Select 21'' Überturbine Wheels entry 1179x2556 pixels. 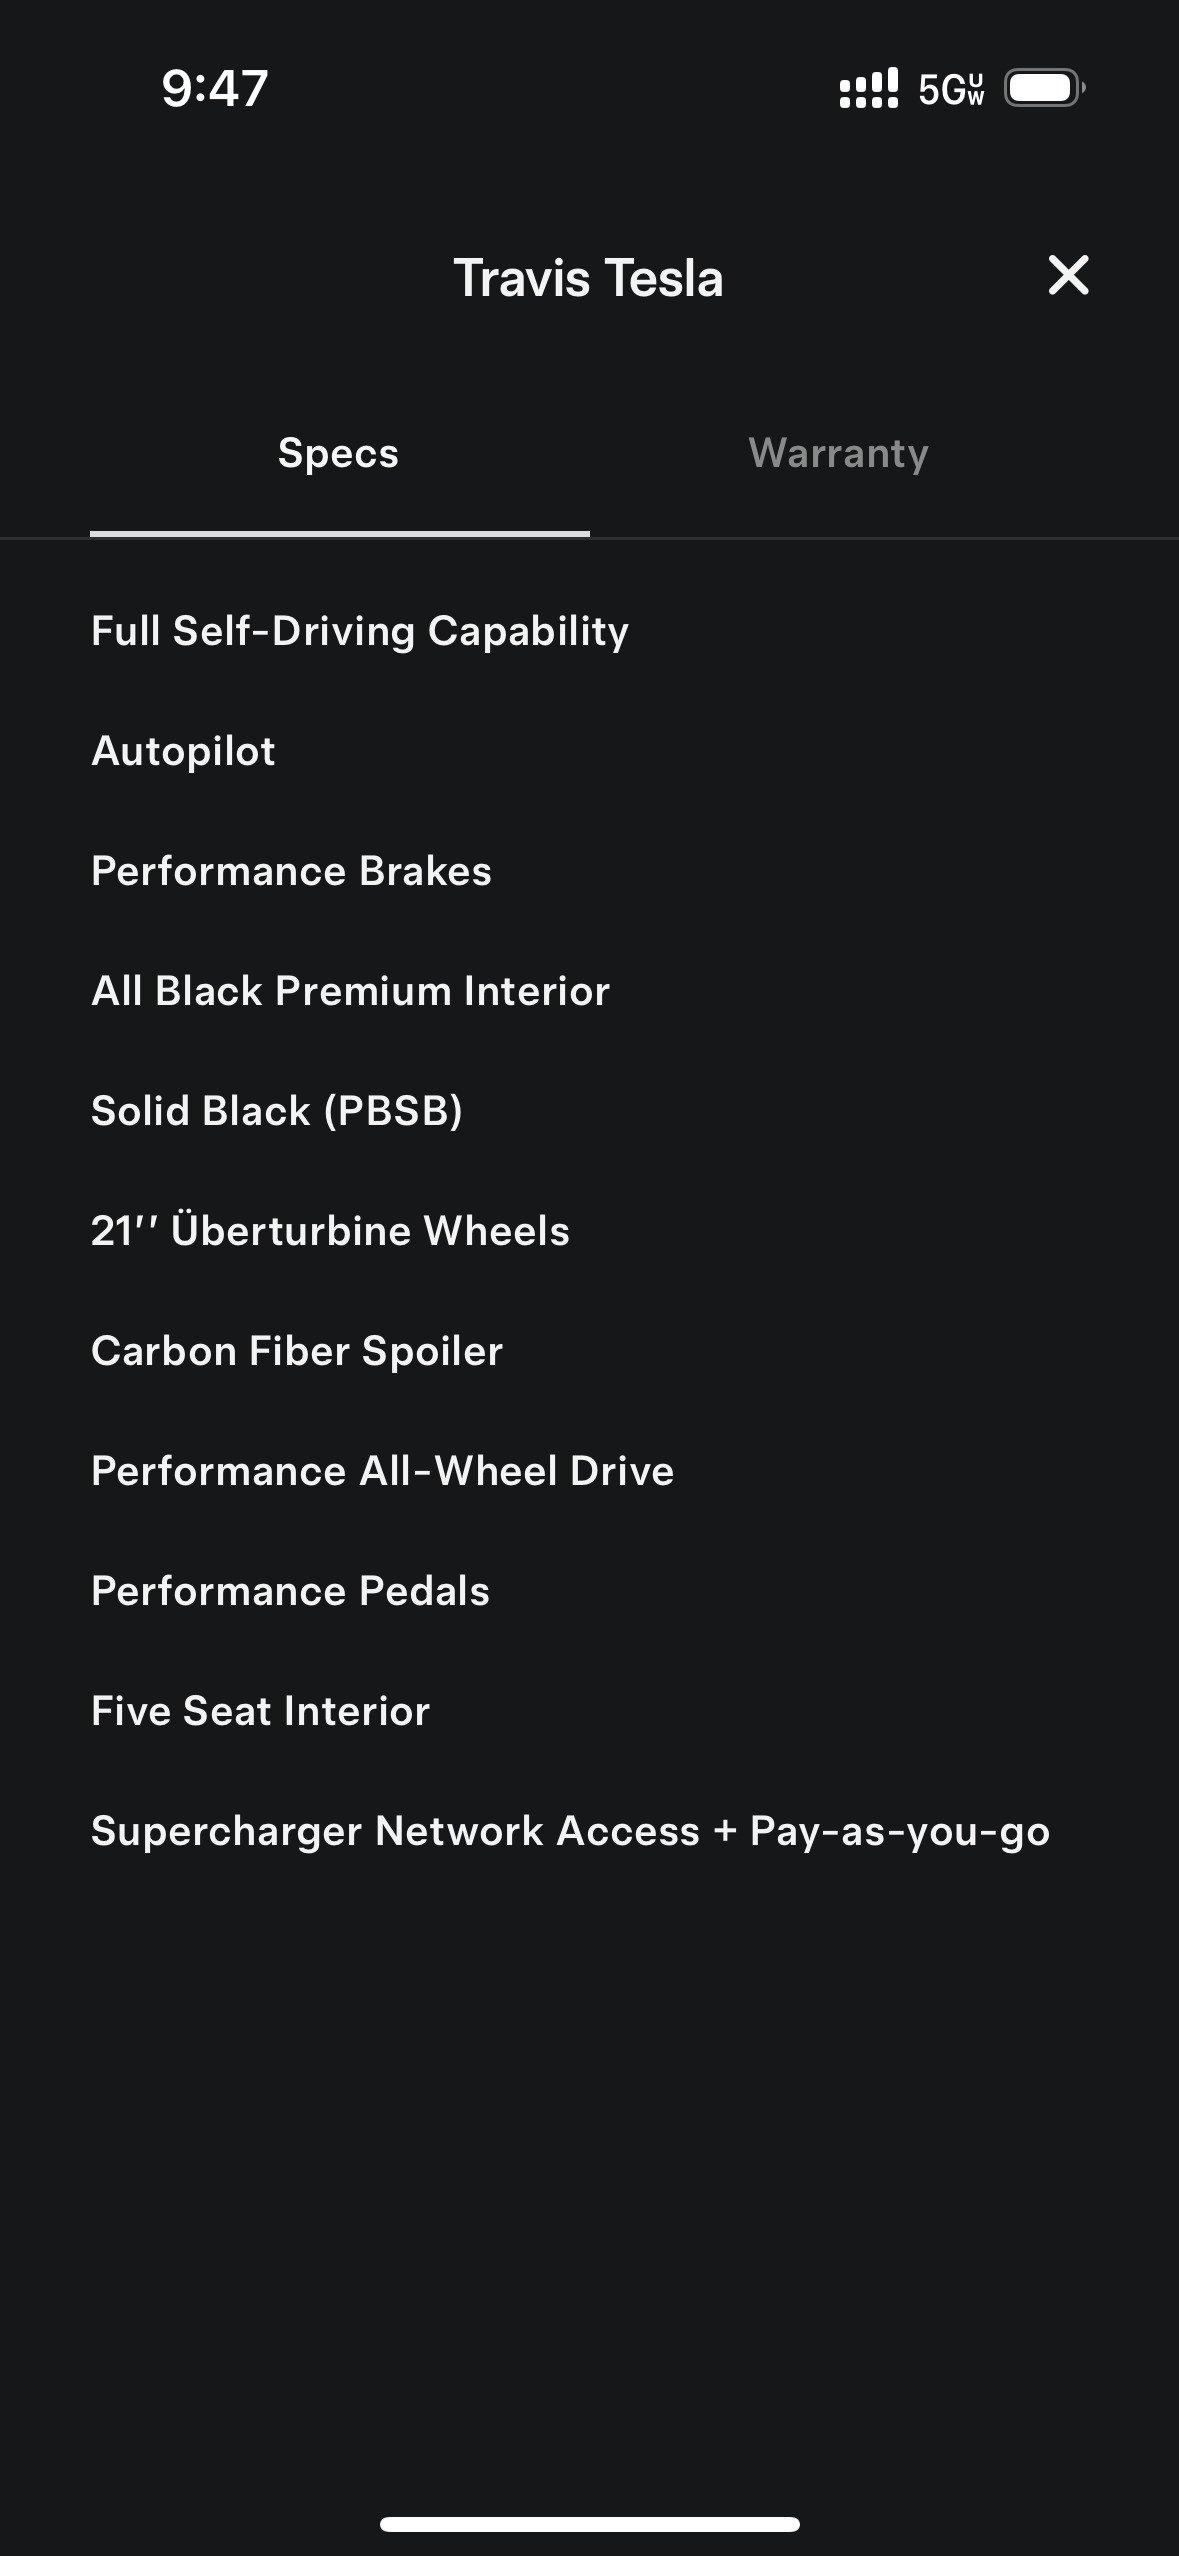point(330,1231)
